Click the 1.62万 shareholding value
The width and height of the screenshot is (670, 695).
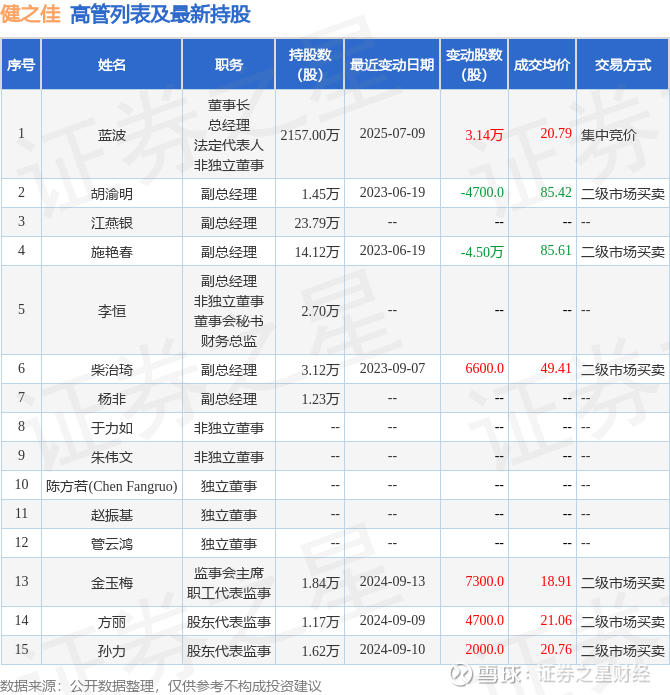(320, 651)
